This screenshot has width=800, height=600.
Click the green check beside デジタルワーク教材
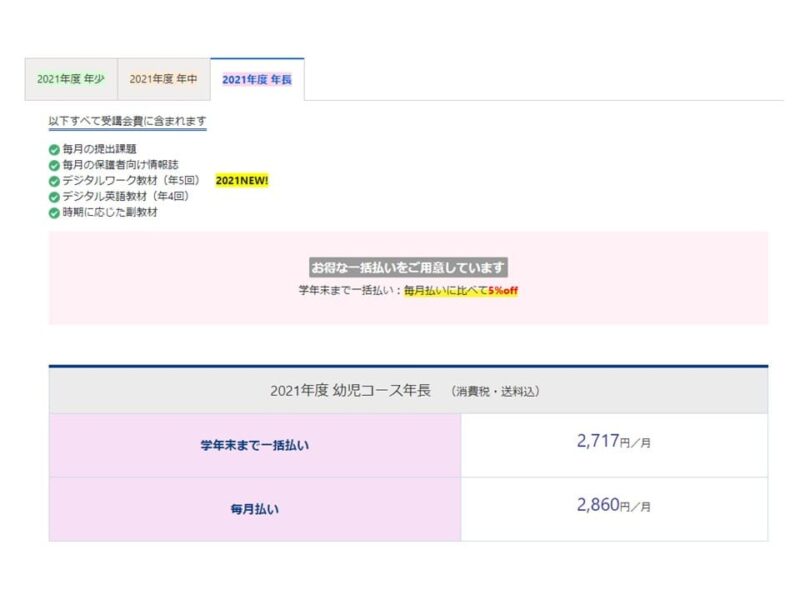coord(54,181)
